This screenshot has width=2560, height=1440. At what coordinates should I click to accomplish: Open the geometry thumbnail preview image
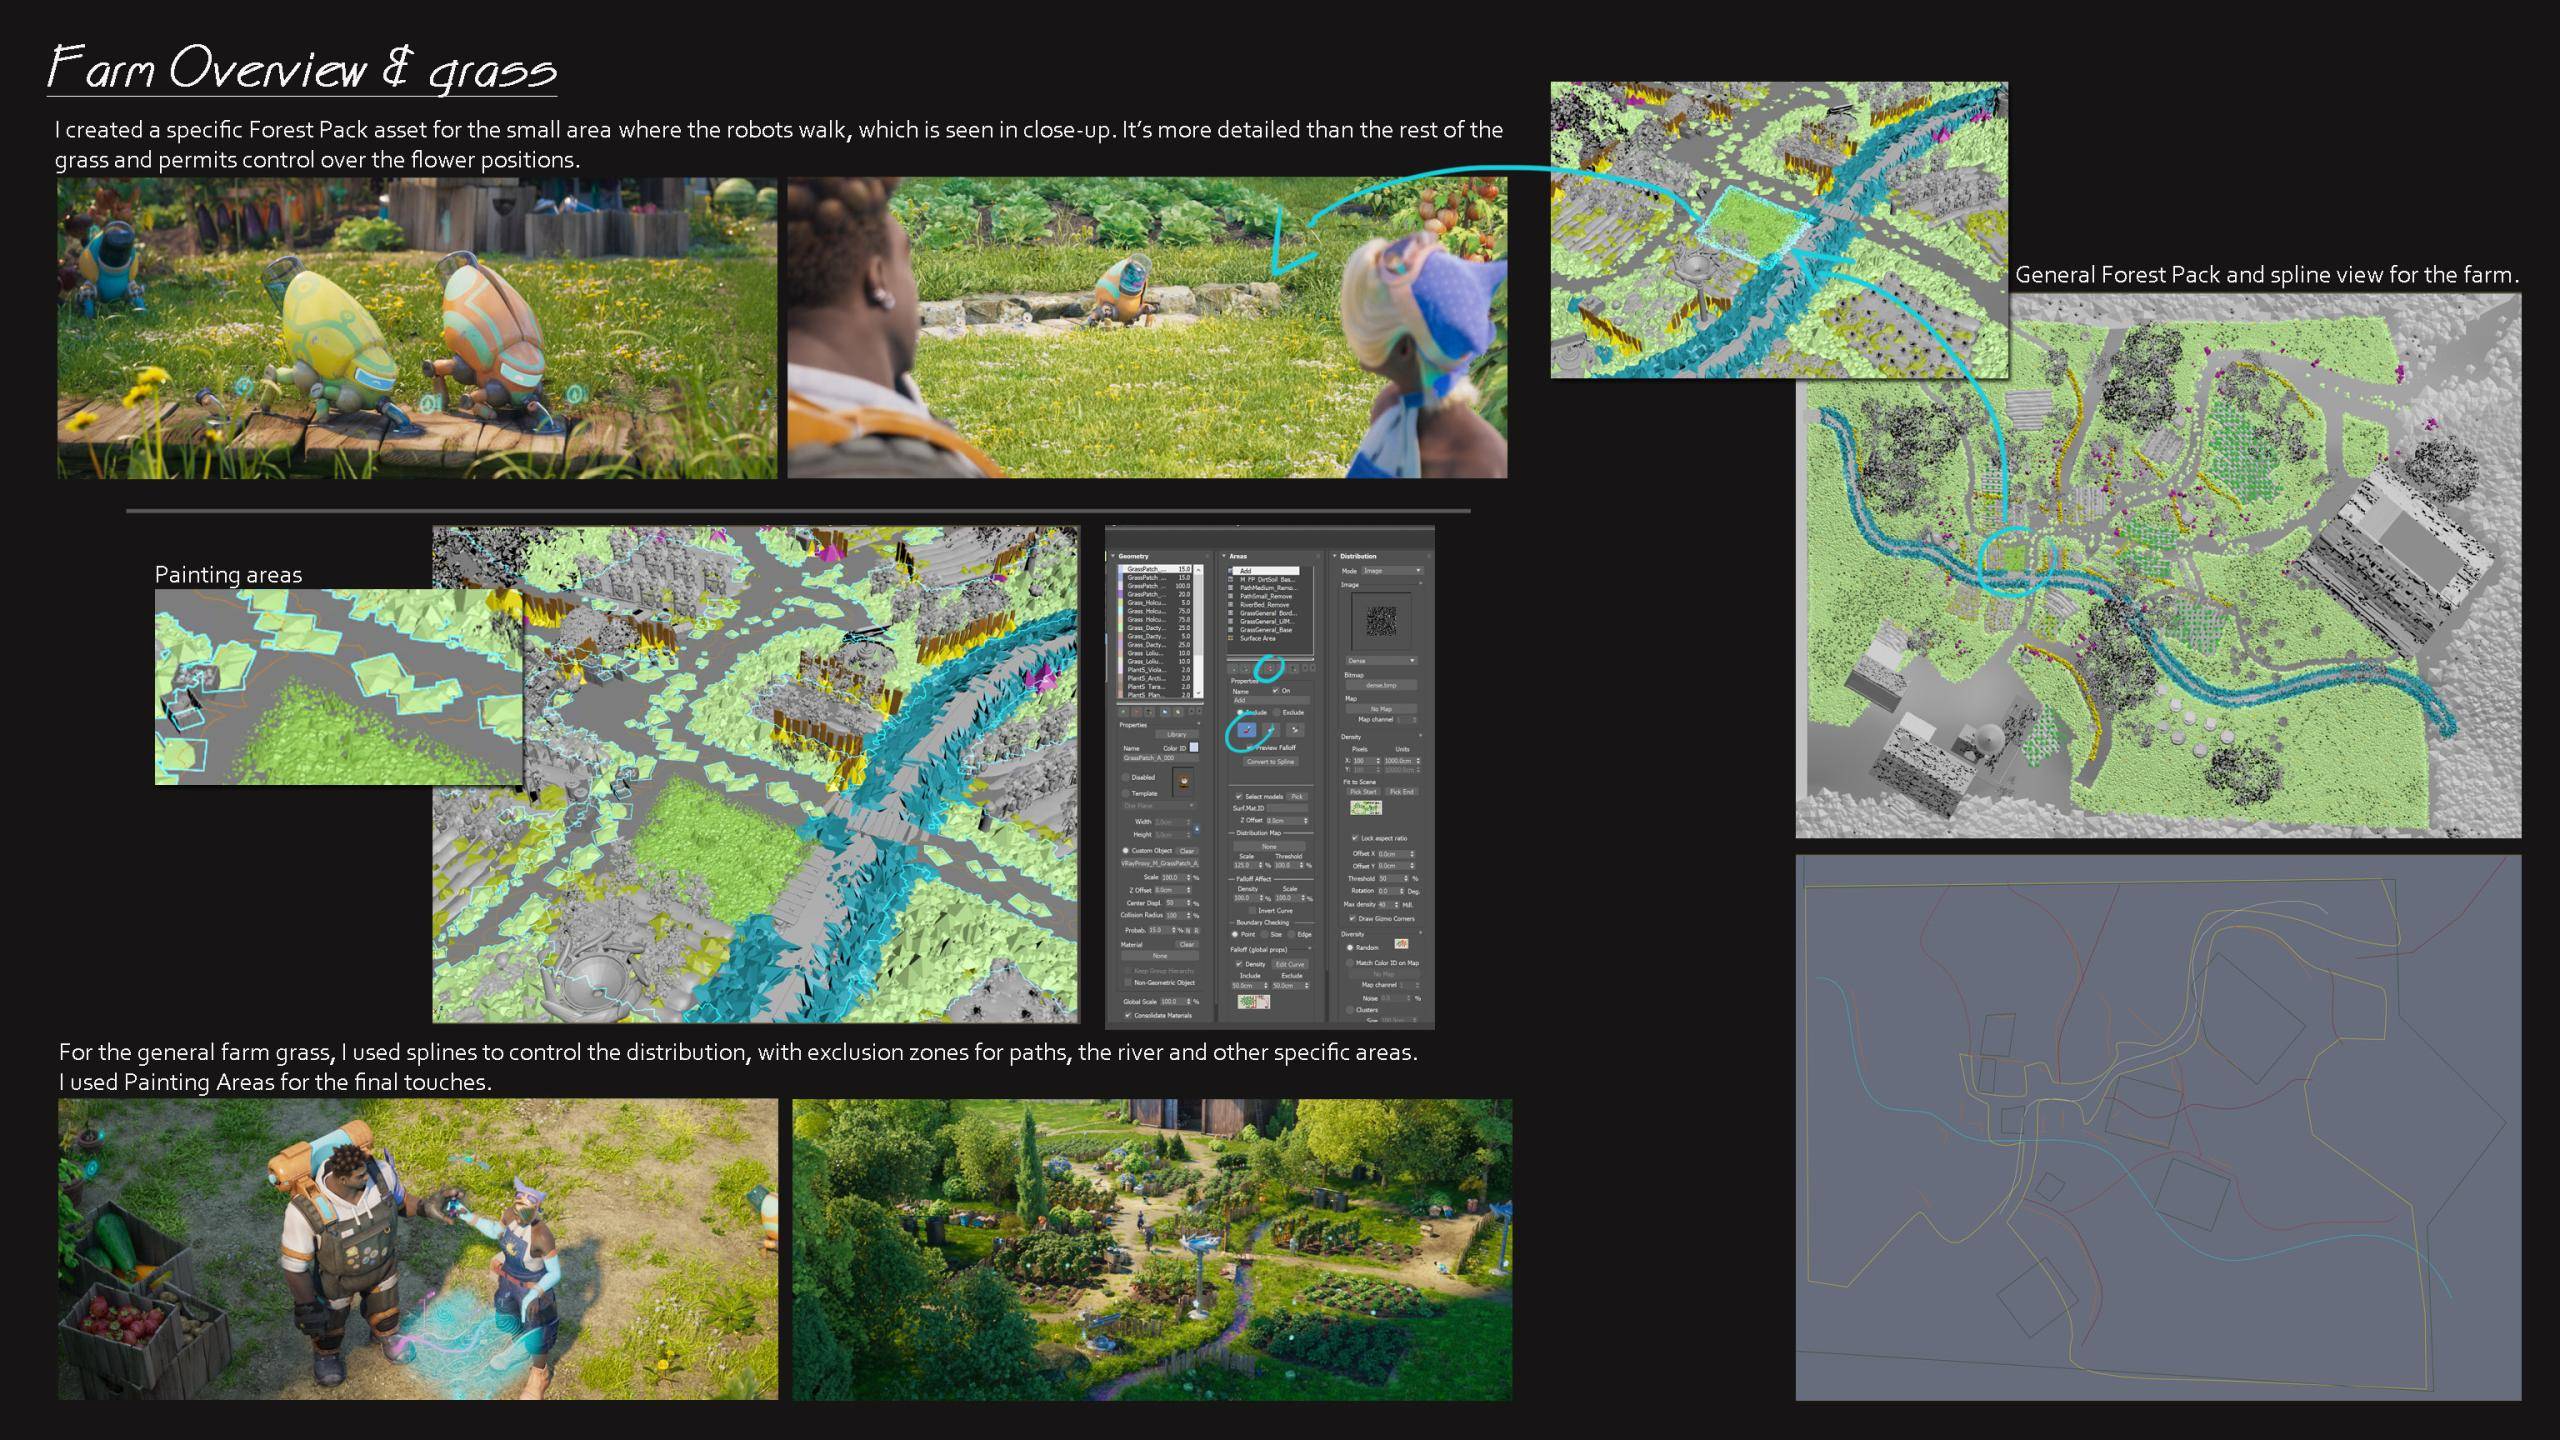click(1183, 781)
